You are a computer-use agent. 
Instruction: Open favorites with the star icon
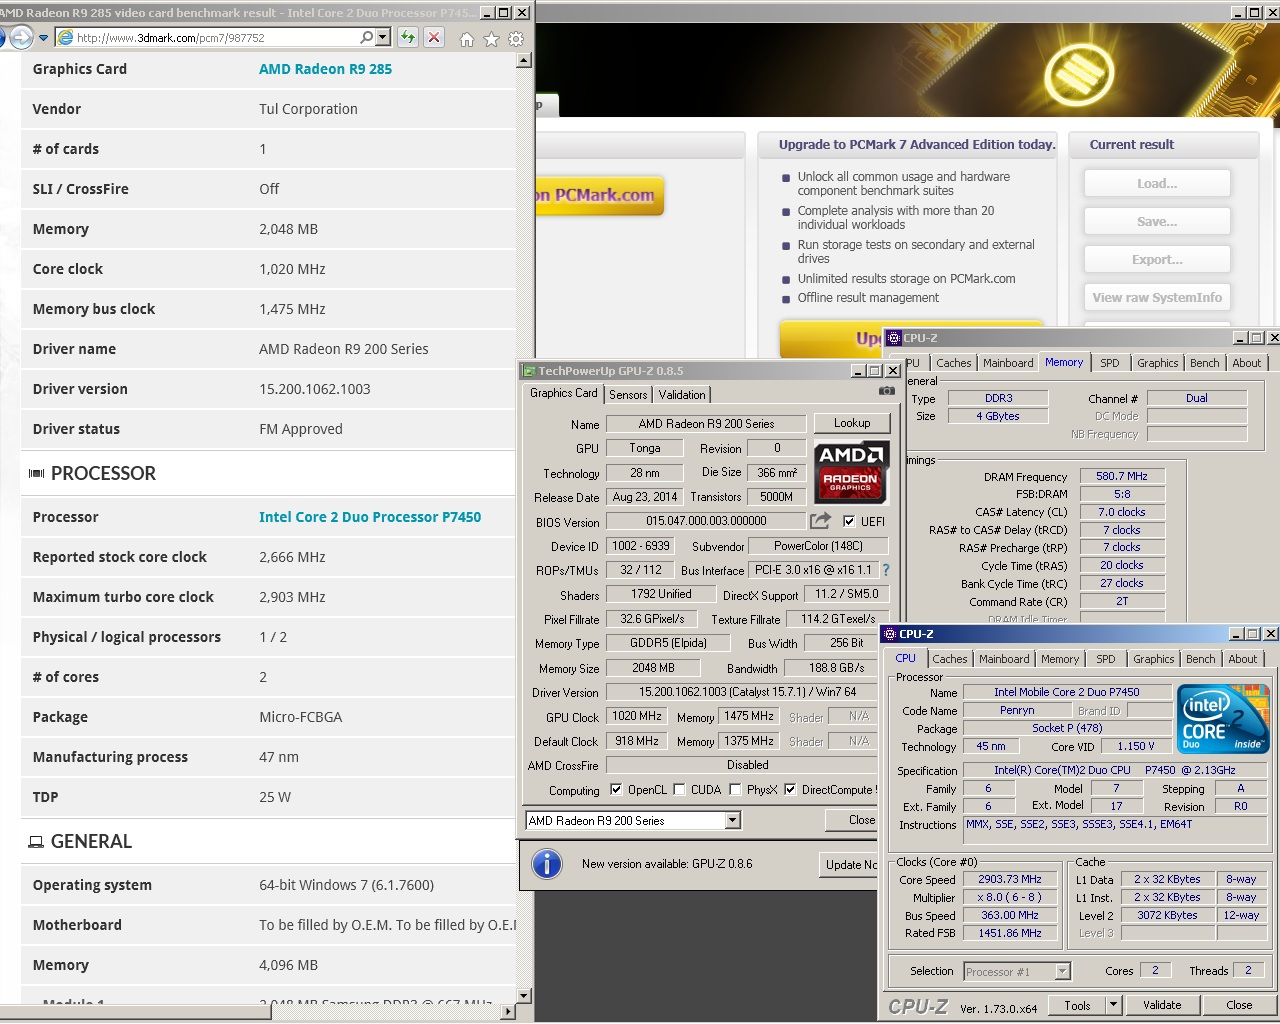pos(491,39)
